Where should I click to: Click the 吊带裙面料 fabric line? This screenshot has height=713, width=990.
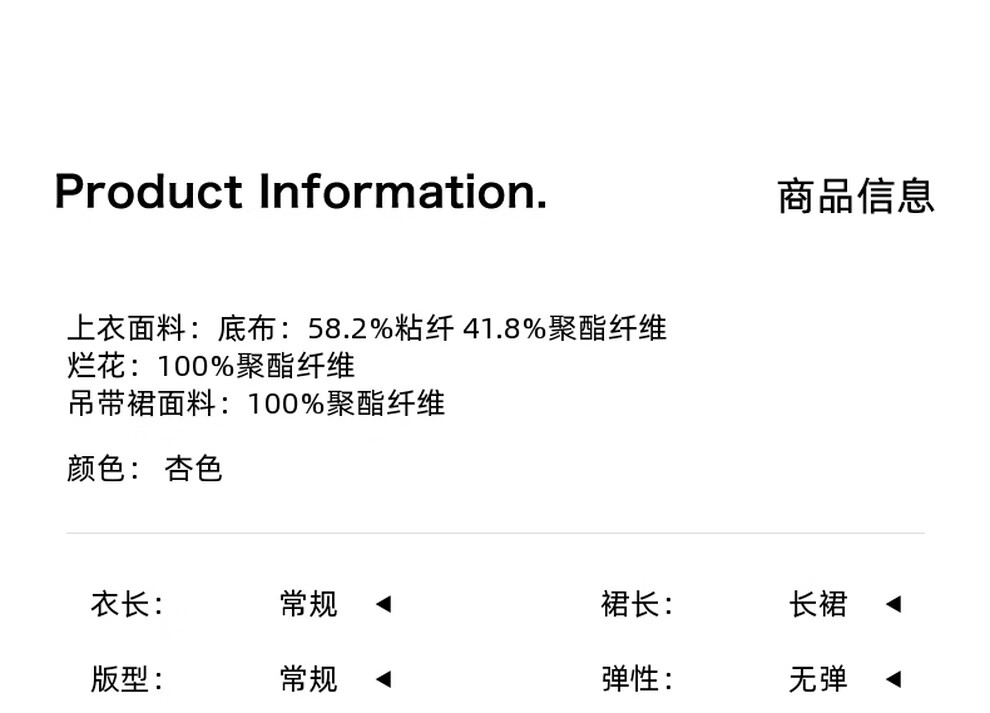[256, 404]
